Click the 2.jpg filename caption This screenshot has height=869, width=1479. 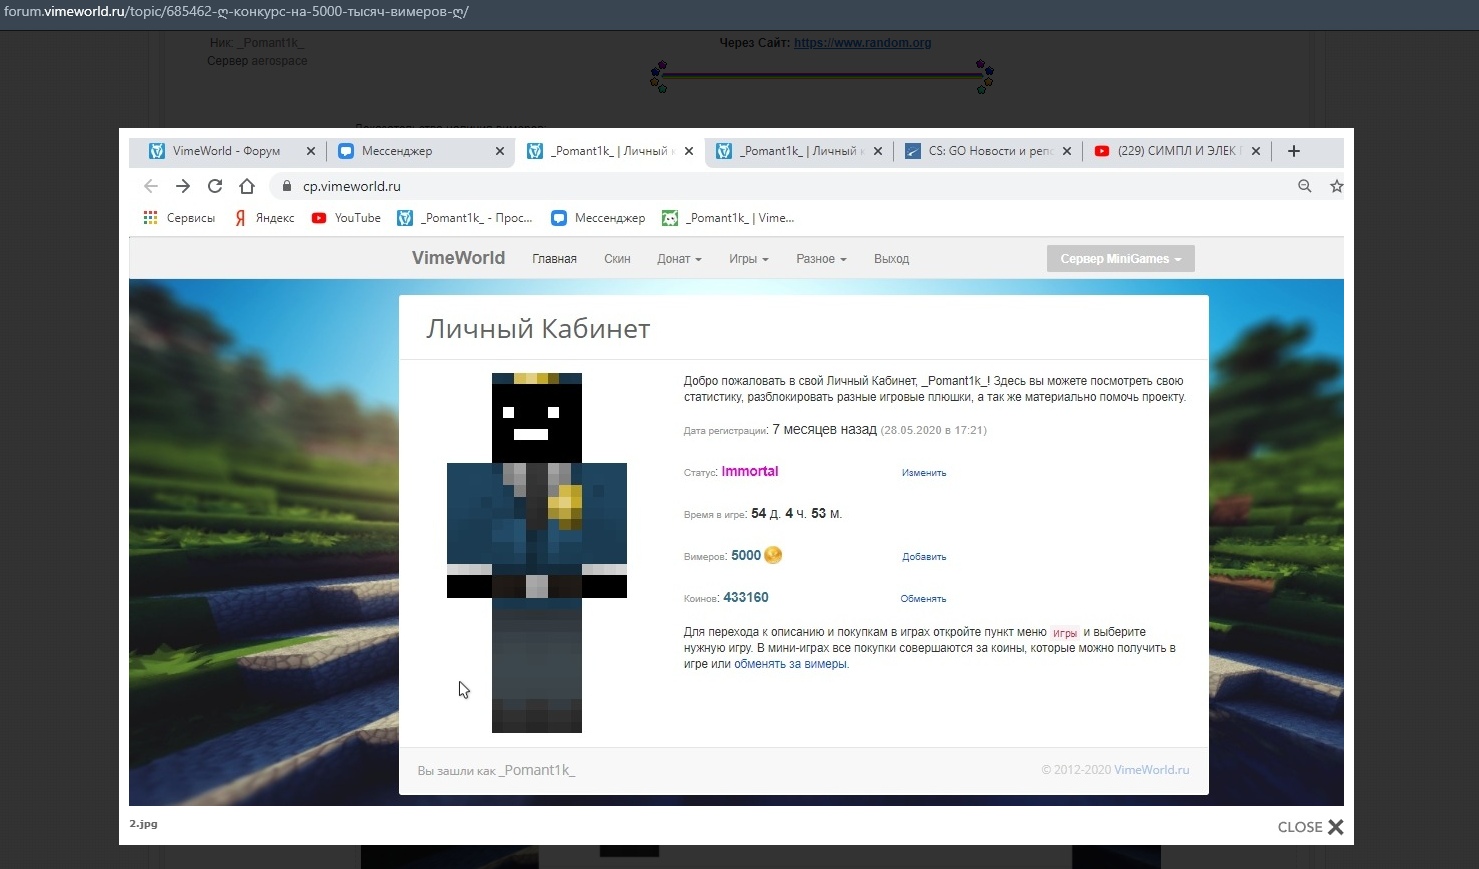143,824
